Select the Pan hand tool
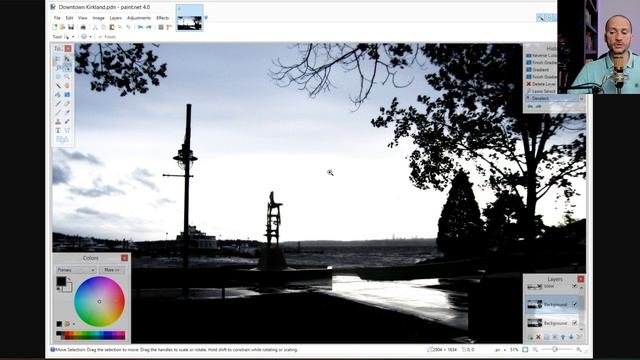The image size is (640, 360). (67, 86)
